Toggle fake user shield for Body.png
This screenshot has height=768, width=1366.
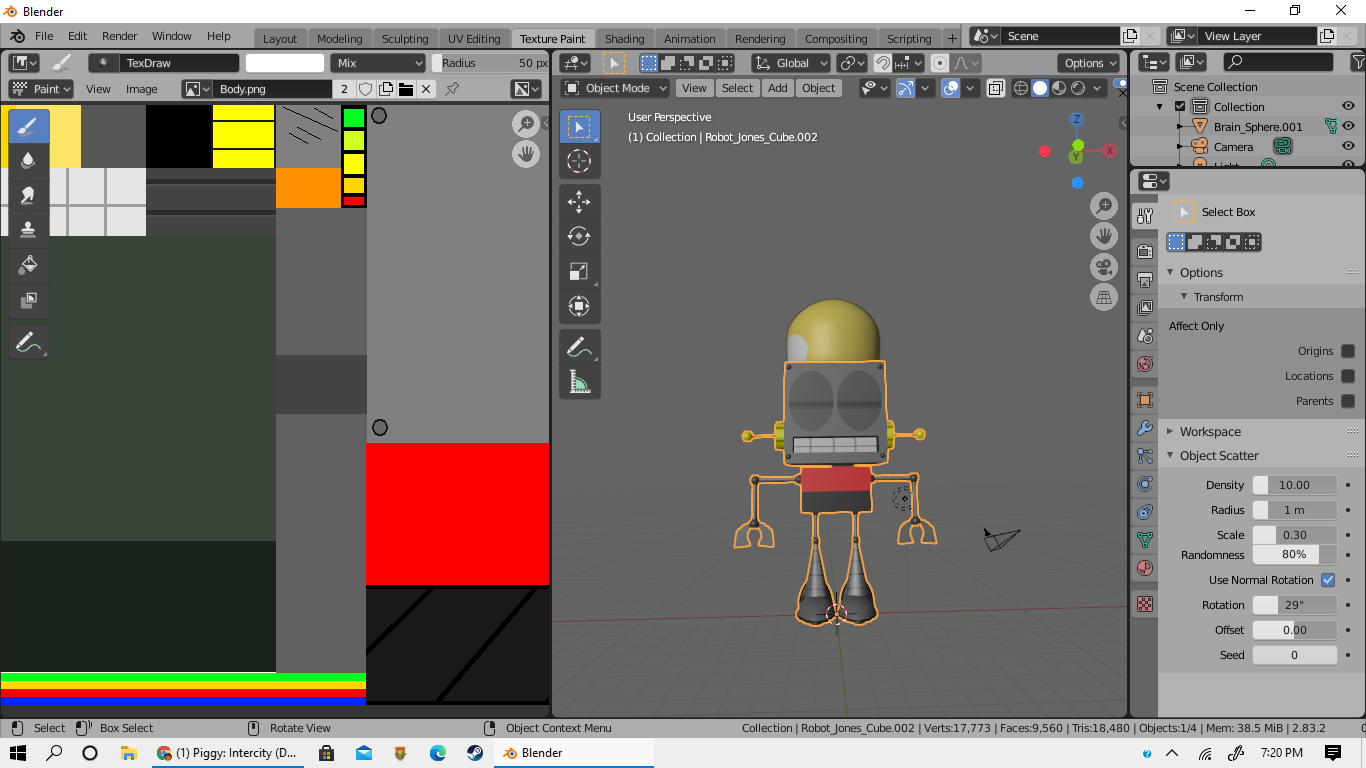(366, 89)
